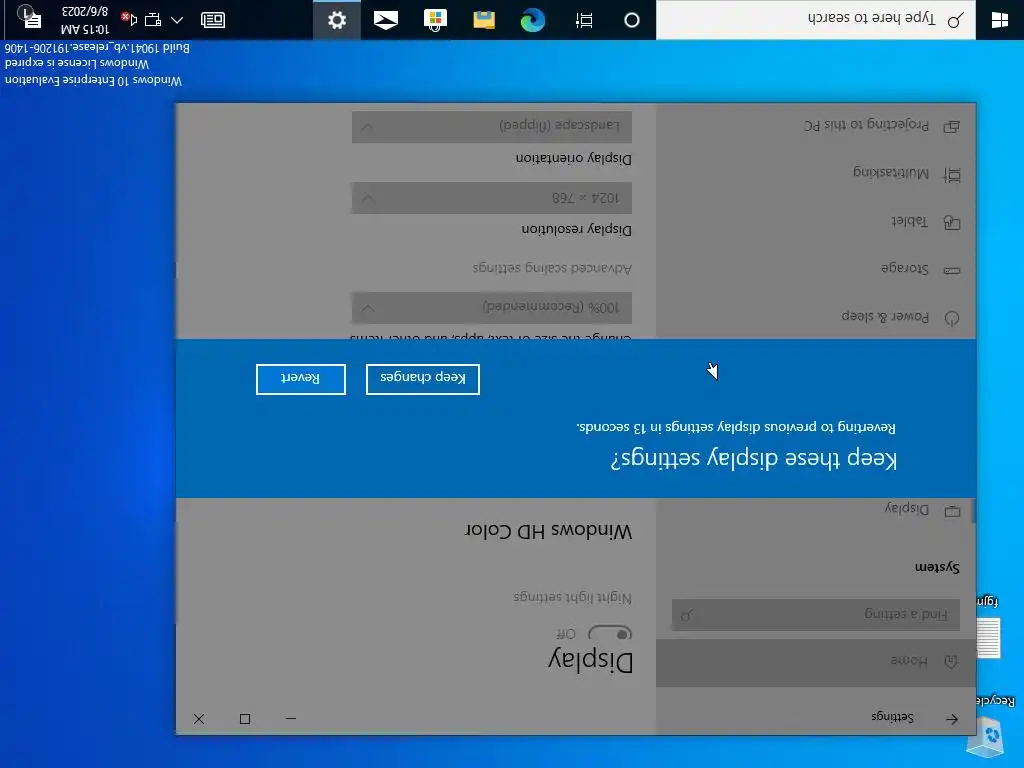Screen dimensions: 1024x768
Task: Click the Keep changes button
Action: (423, 379)
